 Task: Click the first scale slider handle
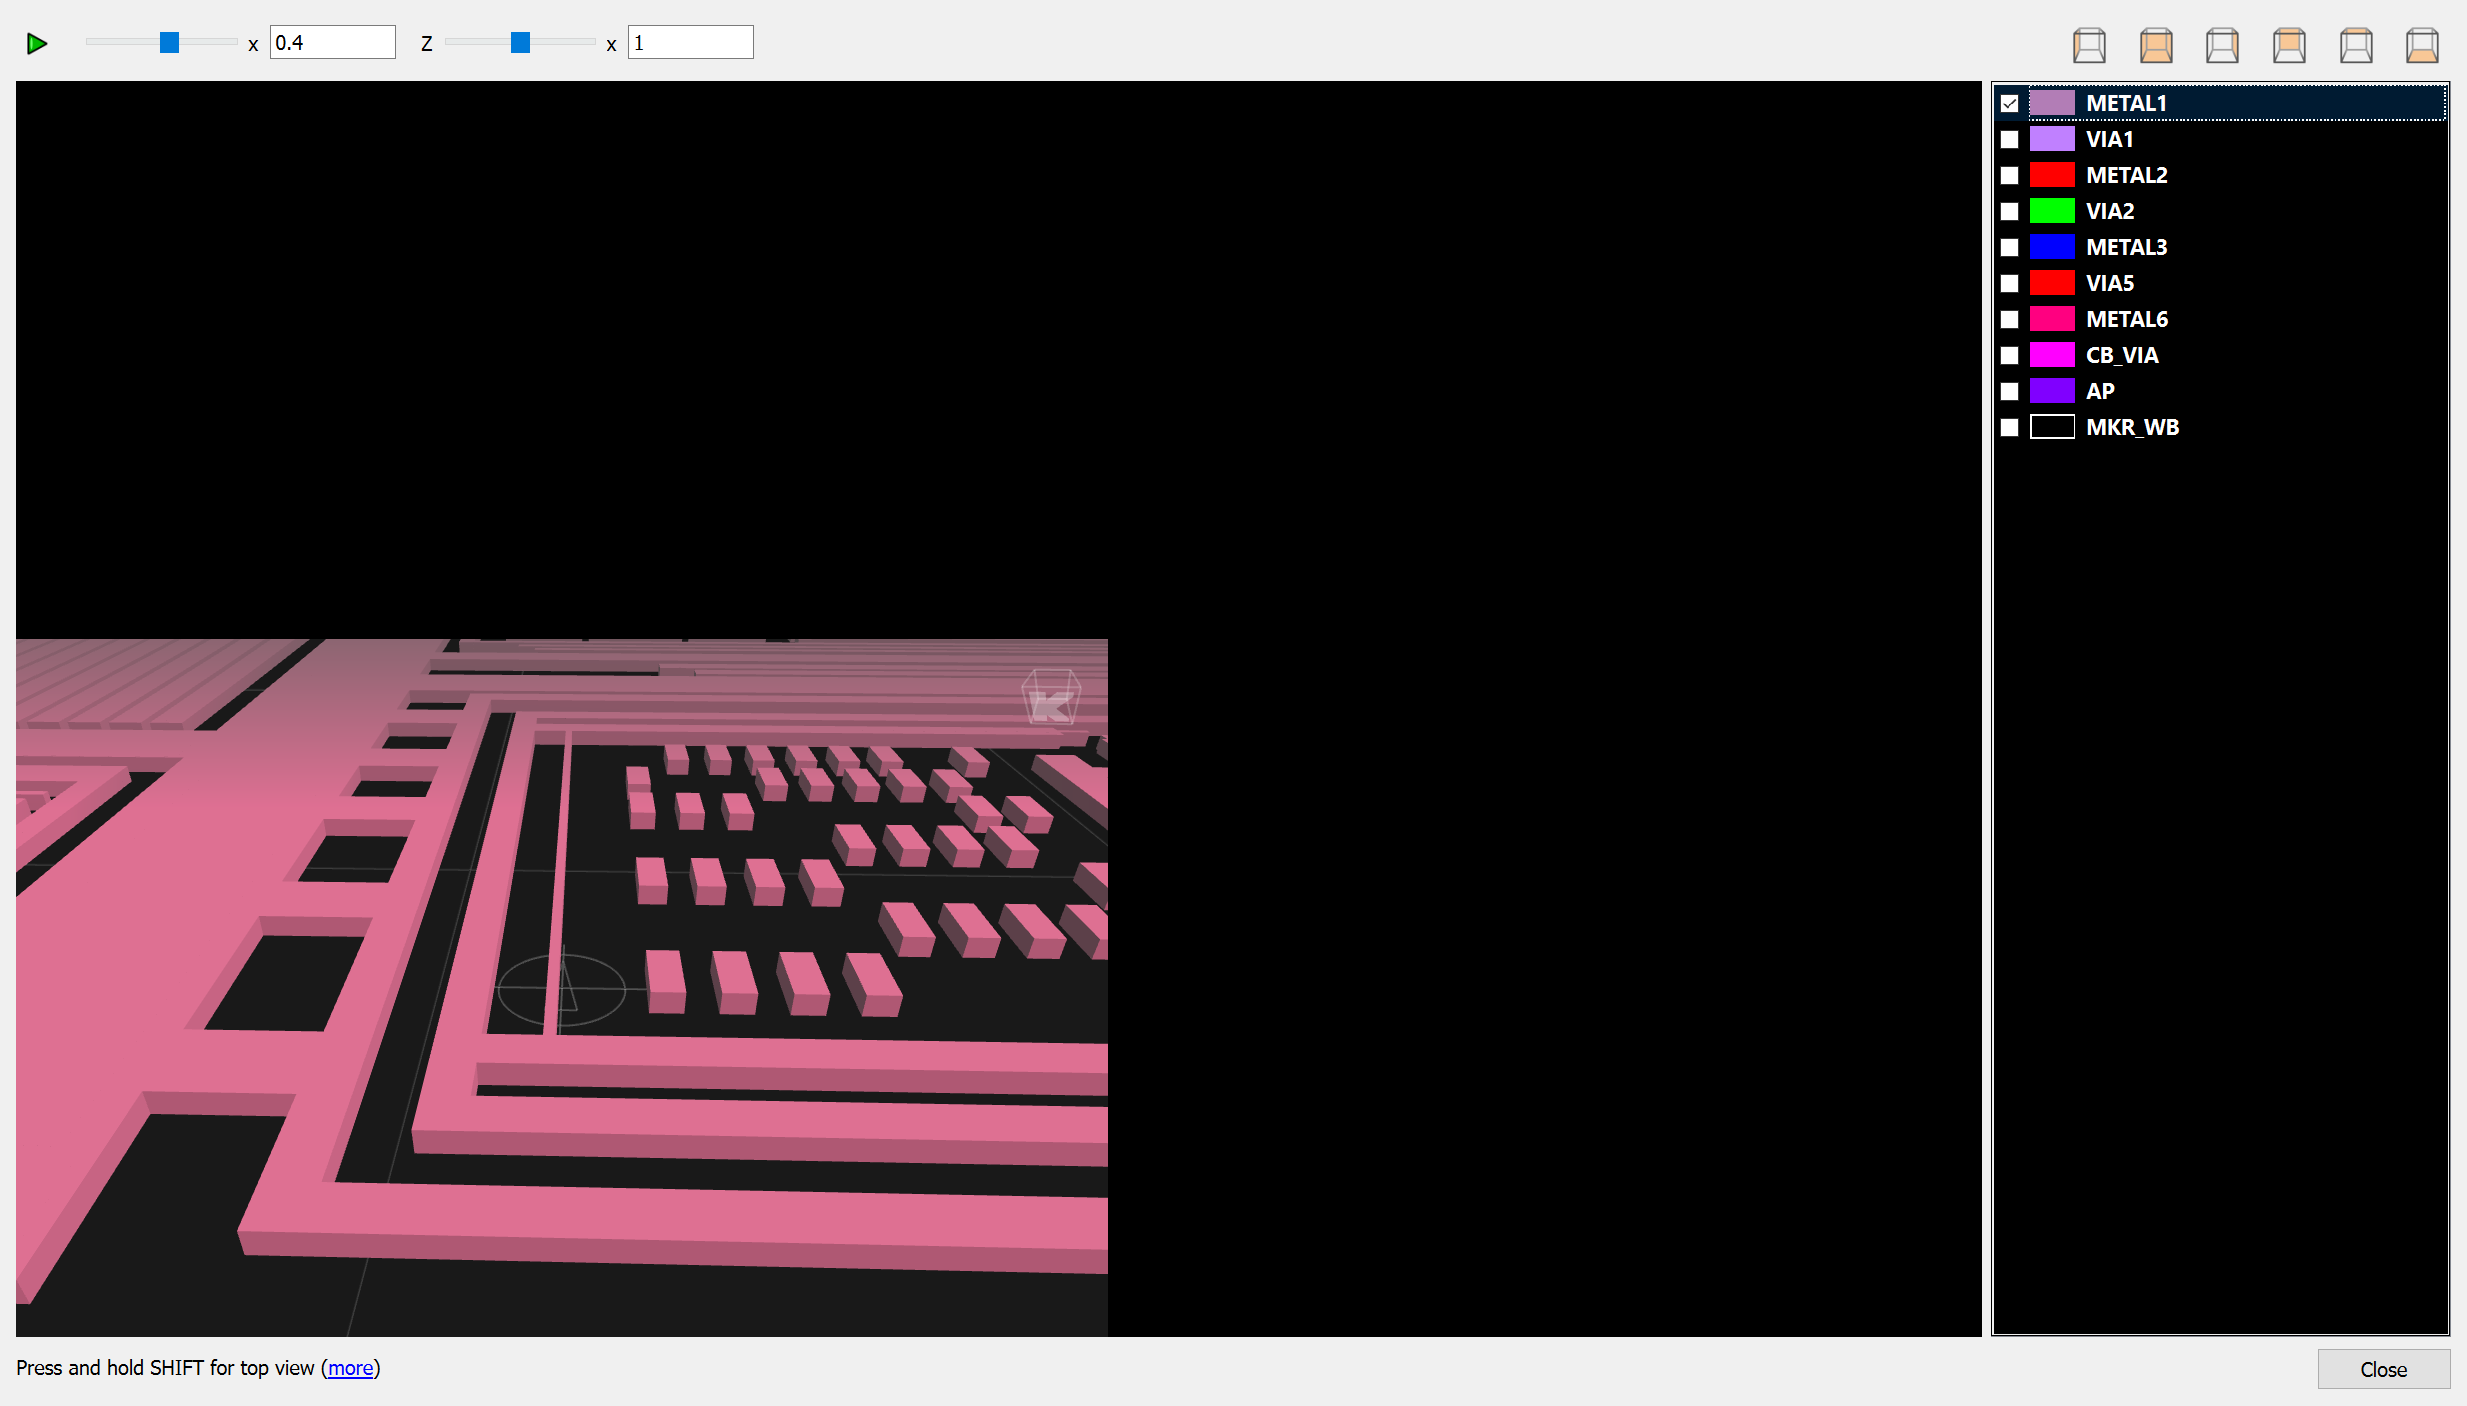(x=169, y=42)
